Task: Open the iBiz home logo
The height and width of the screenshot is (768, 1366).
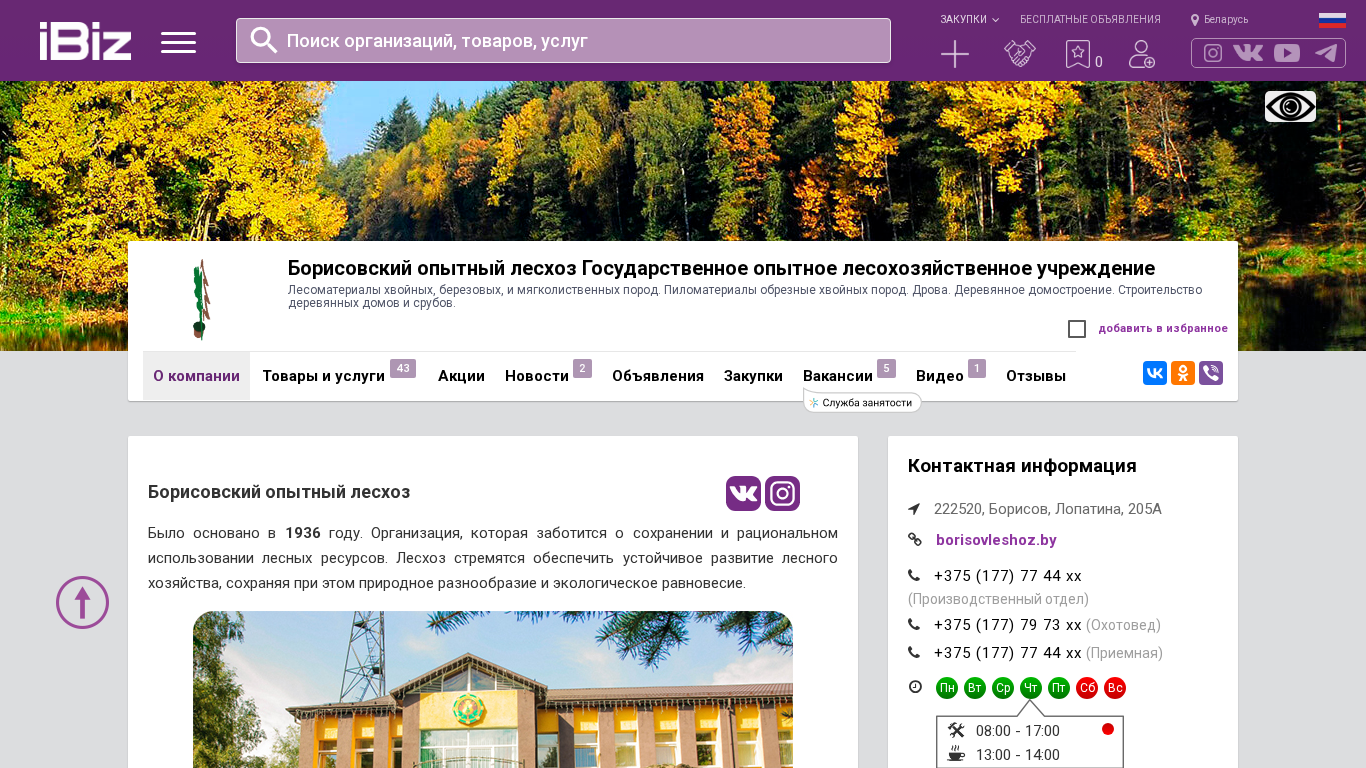Action: (x=85, y=41)
